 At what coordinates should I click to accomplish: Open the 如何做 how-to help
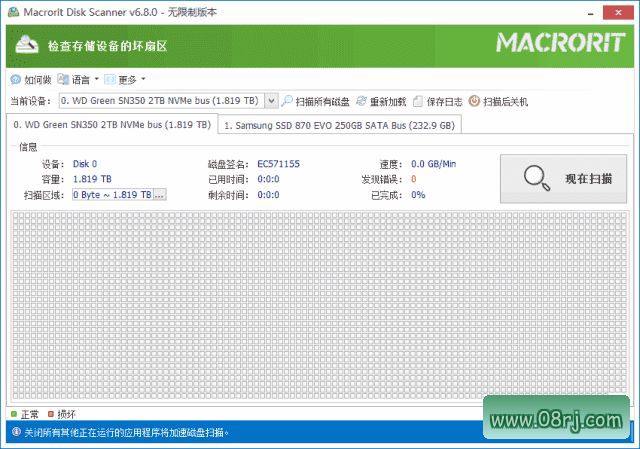coord(31,80)
